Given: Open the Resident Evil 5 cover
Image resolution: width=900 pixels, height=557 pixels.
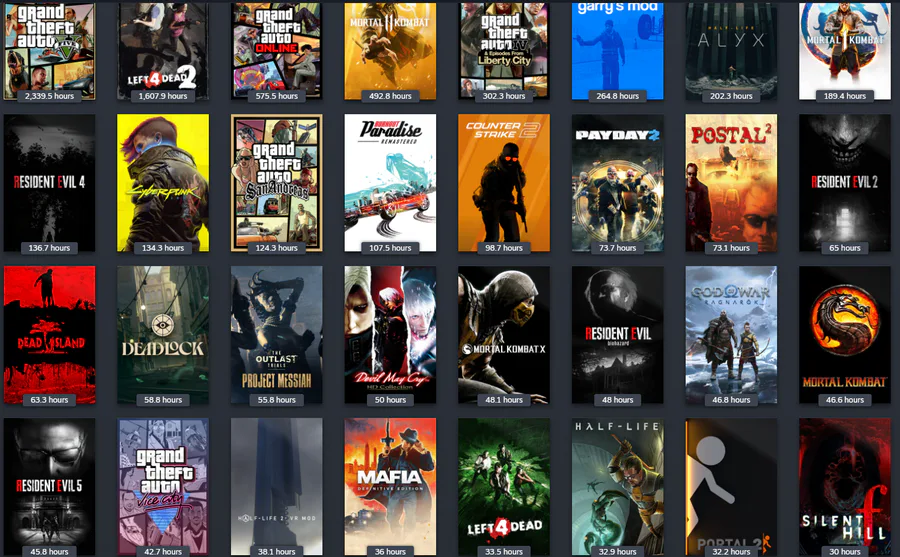Looking at the screenshot, I should tap(49, 487).
